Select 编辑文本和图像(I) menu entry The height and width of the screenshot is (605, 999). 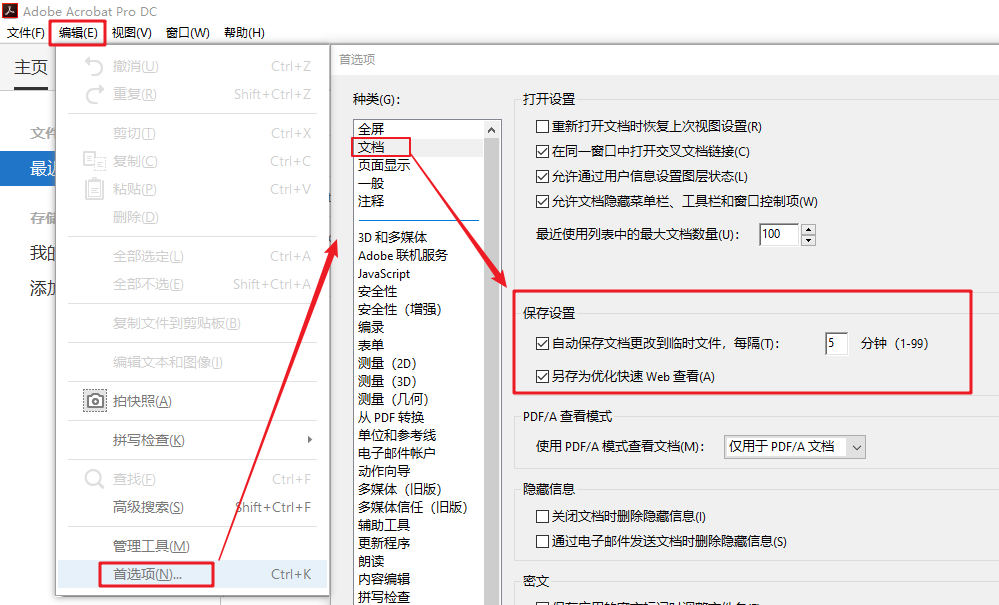pyautogui.click(x=192, y=362)
